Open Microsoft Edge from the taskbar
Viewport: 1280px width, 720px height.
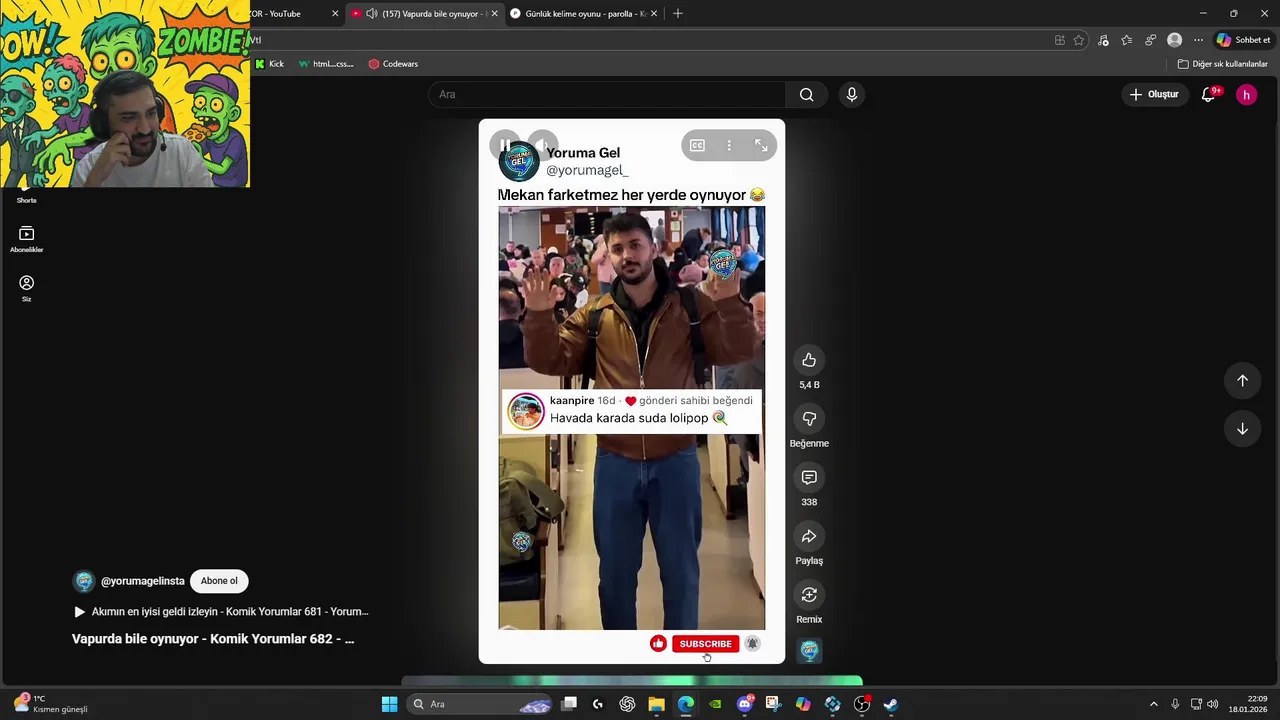(686, 704)
